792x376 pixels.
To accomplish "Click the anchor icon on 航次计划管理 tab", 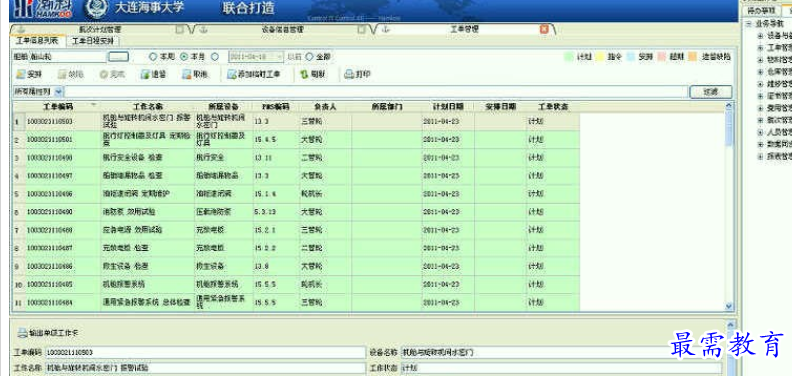I will 21,29.
